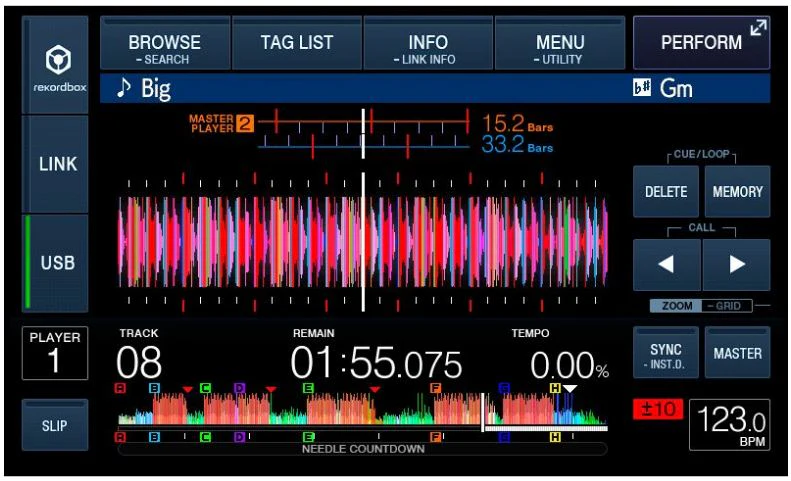This screenshot has height=481, width=791.
Task: Call the previous cue with left arrow
Action: 666,264
